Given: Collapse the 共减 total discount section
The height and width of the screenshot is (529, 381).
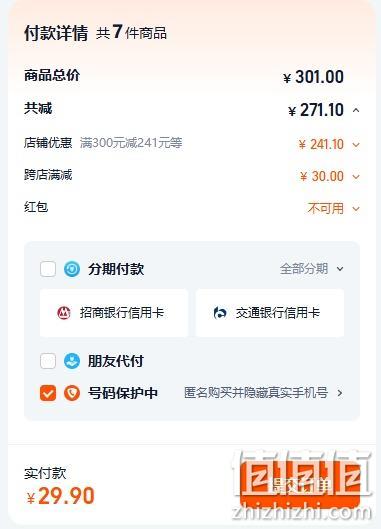Looking at the screenshot, I should pos(356,110).
